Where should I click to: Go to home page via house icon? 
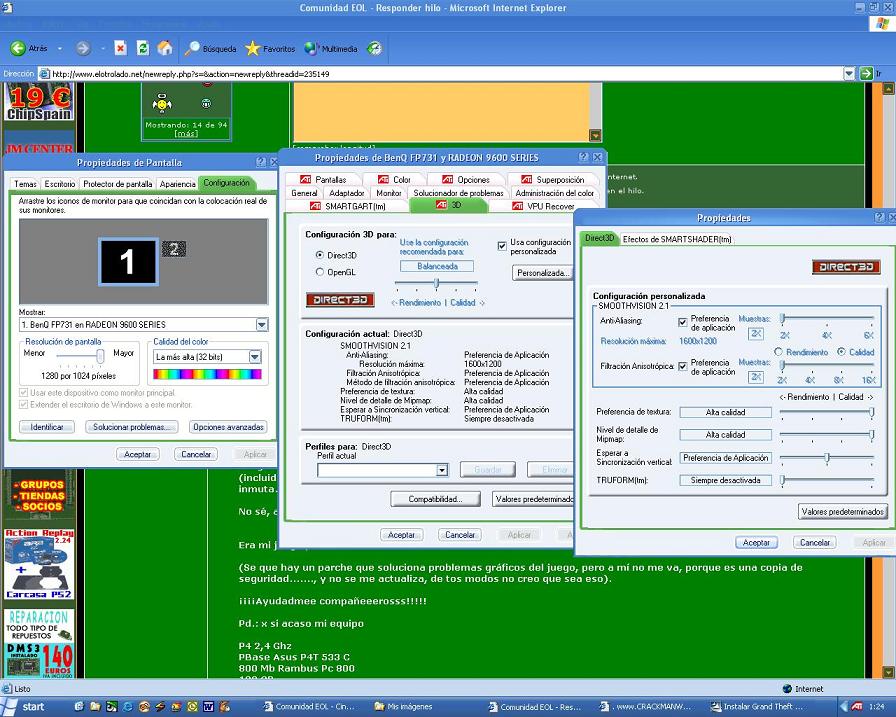click(165, 49)
